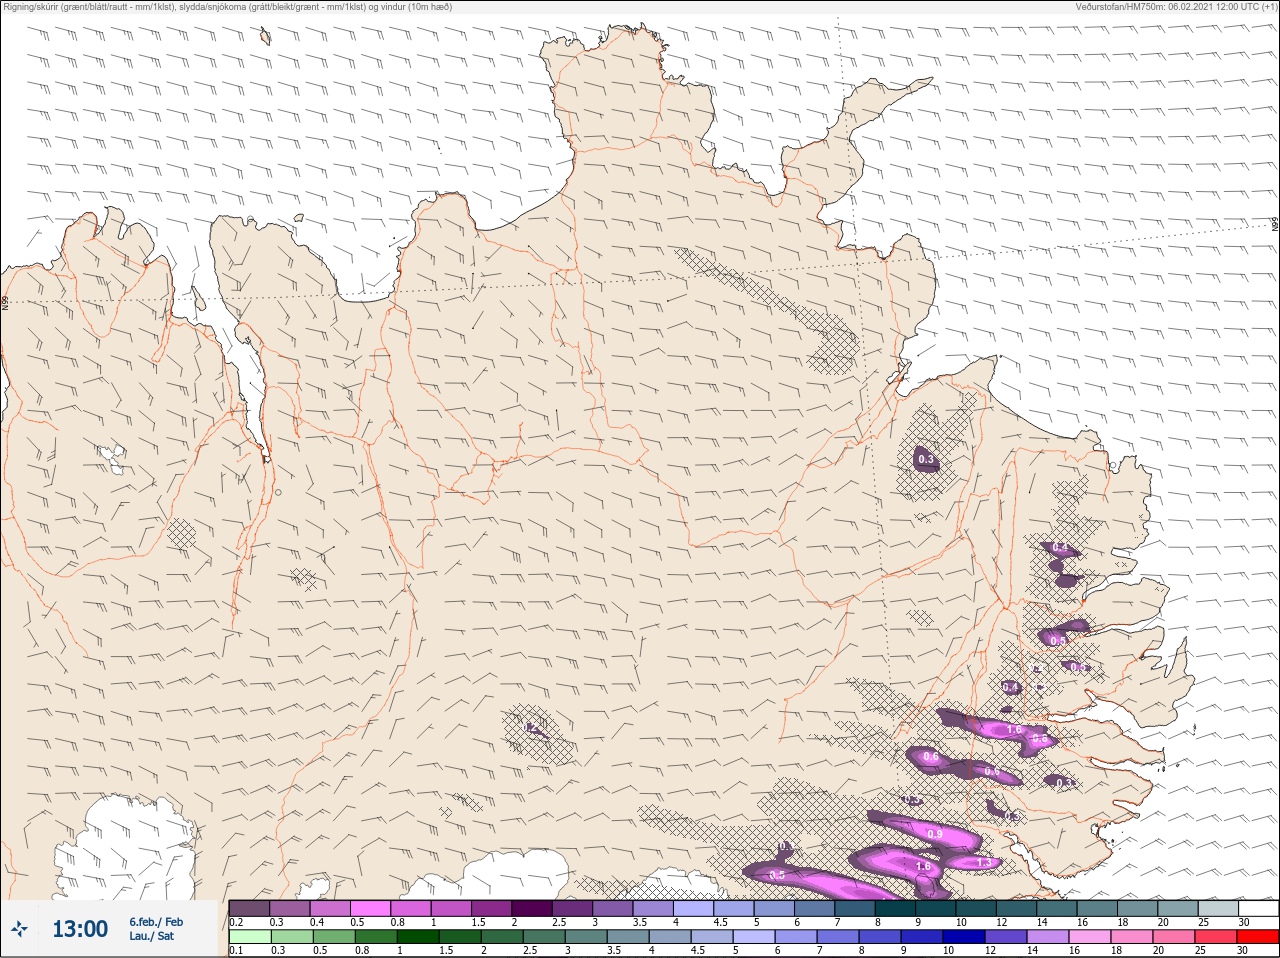Viewport: 1280px width, 958px height.
Task: Select the 7 blue rain legend swatch
Action: [x=838, y=938]
